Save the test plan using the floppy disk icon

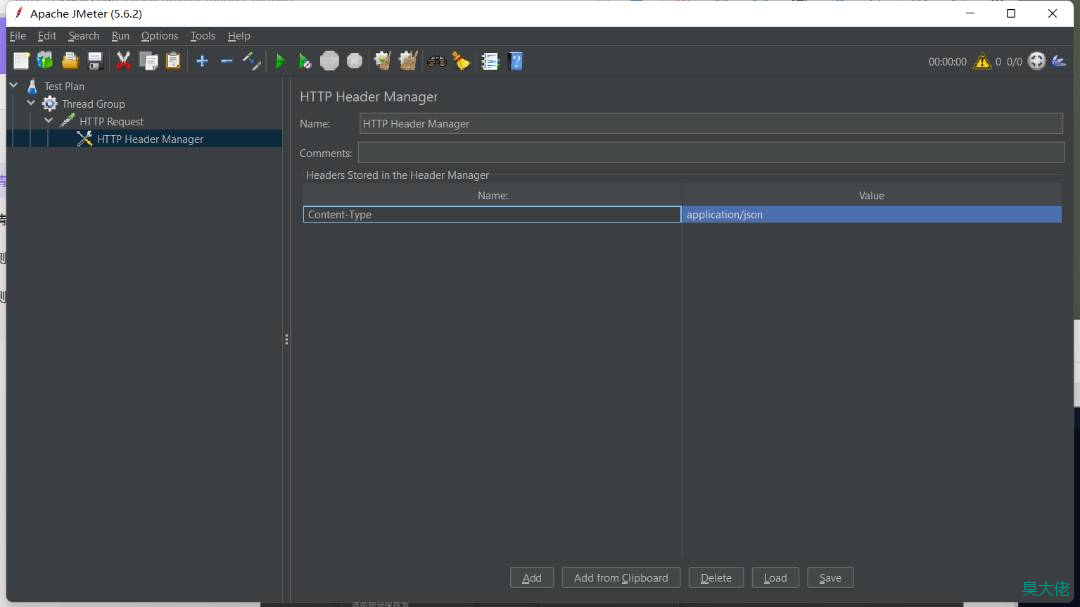95,61
